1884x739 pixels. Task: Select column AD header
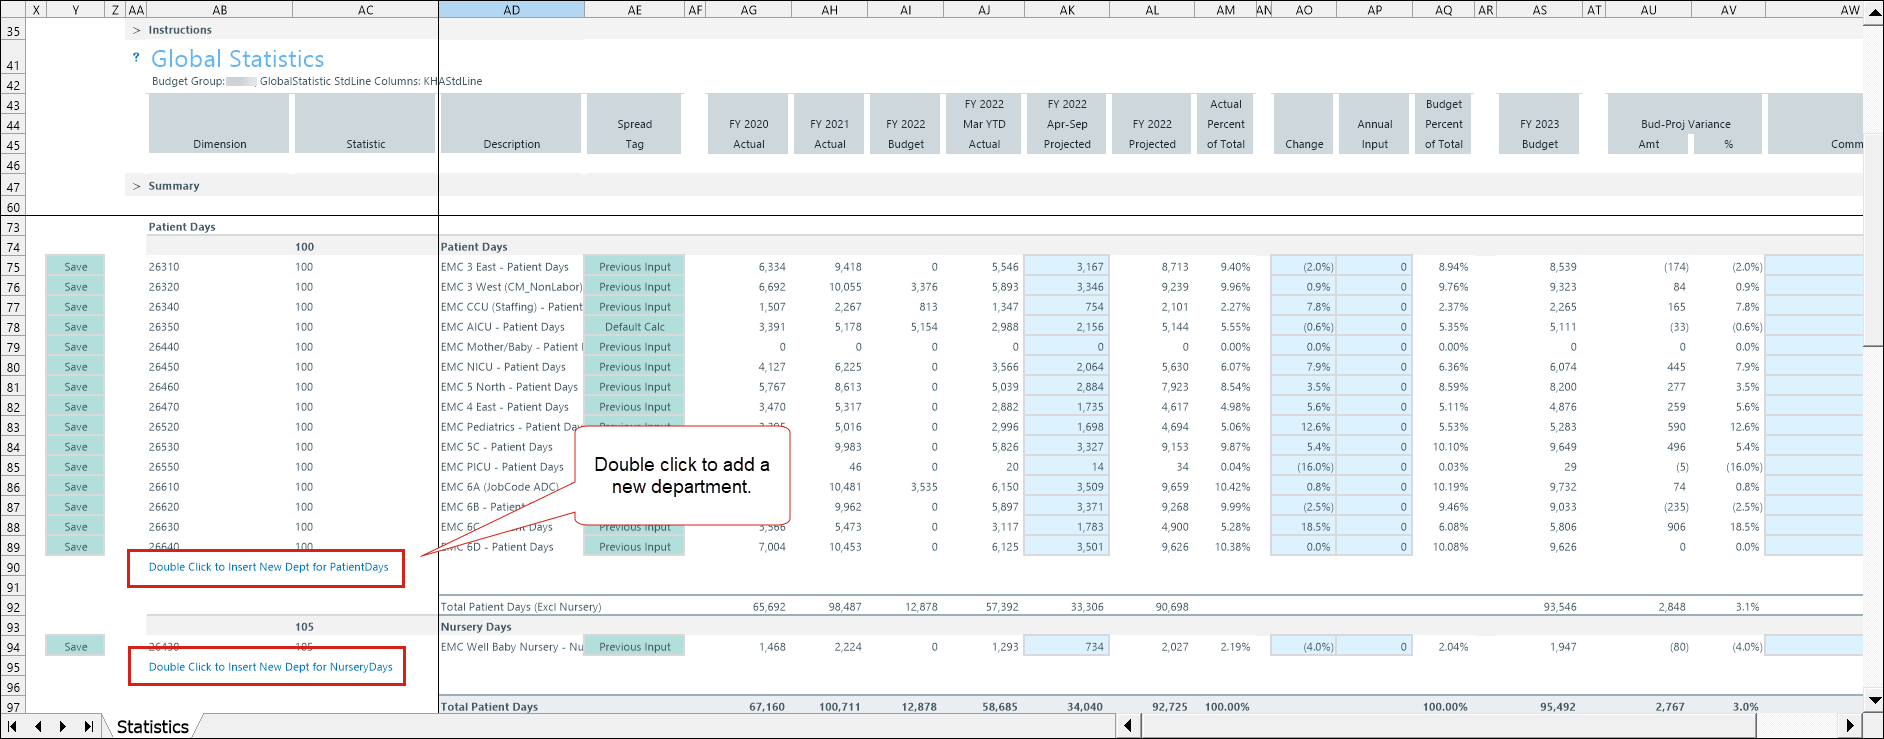[x=511, y=10]
